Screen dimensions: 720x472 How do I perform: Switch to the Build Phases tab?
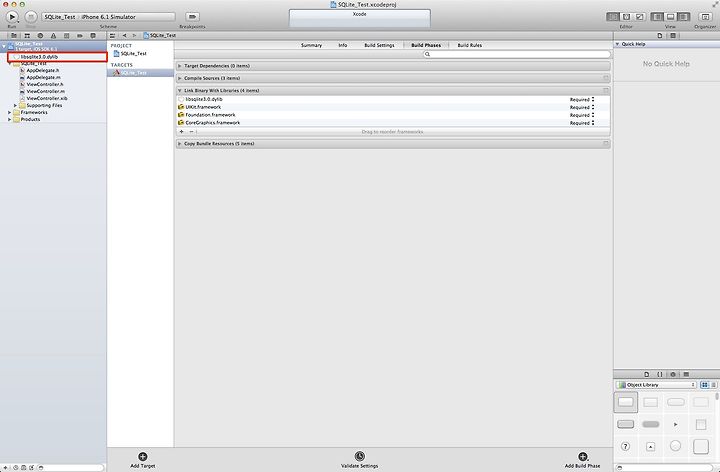[x=426, y=45]
